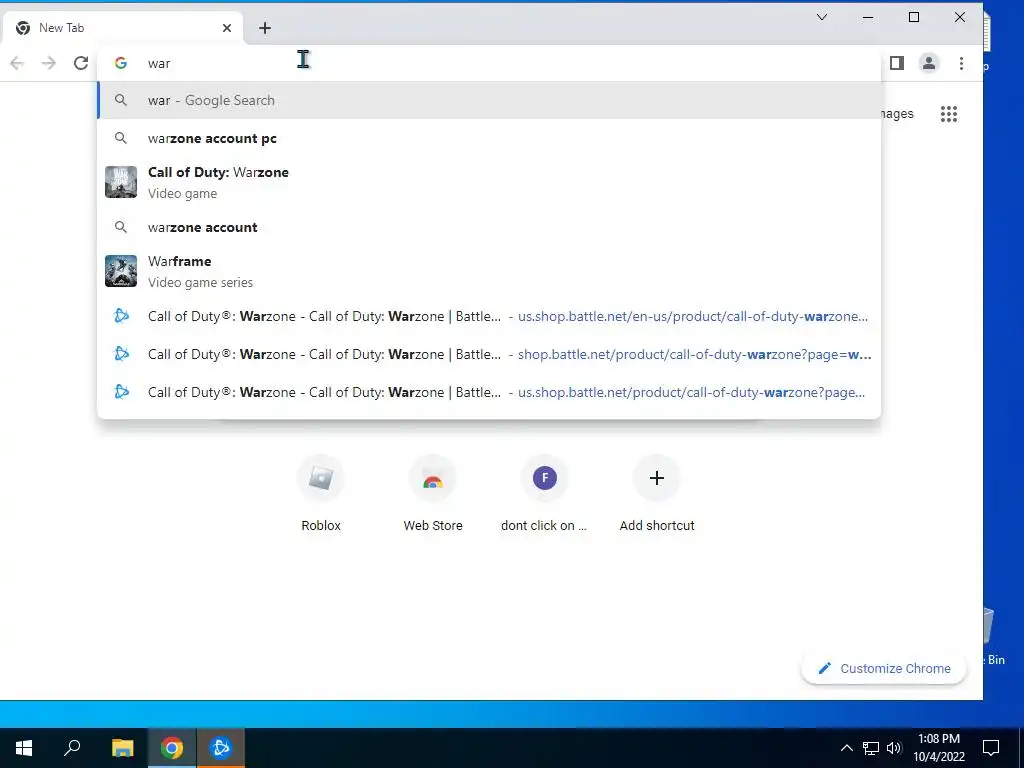Maximize the Chrome window
The image size is (1024, 768).
click(x=914, y=18)
